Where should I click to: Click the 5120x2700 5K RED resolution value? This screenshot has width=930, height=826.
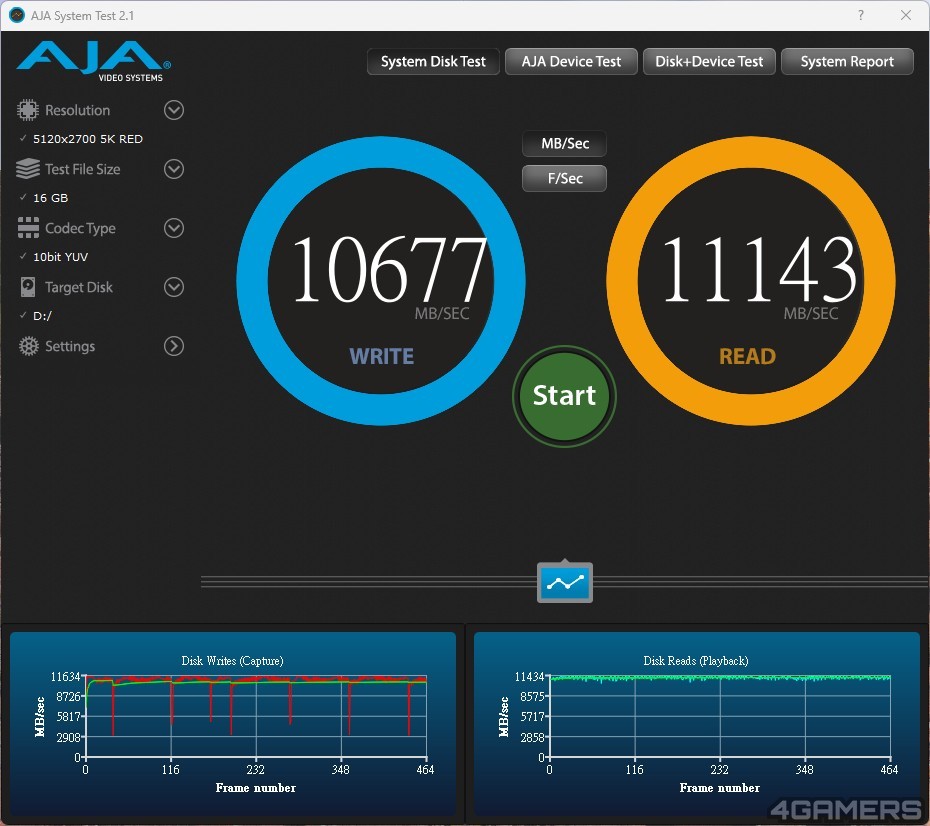tap(88, 139)
